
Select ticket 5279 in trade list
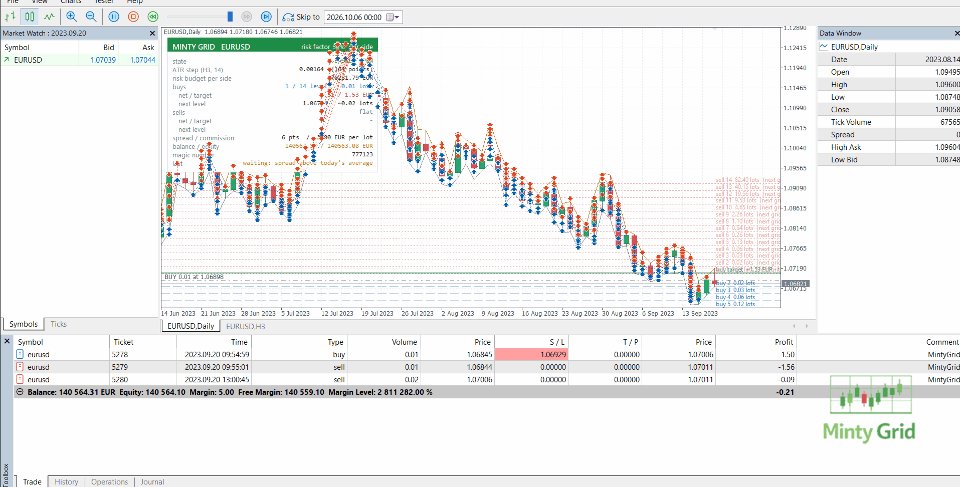point(487,367)
